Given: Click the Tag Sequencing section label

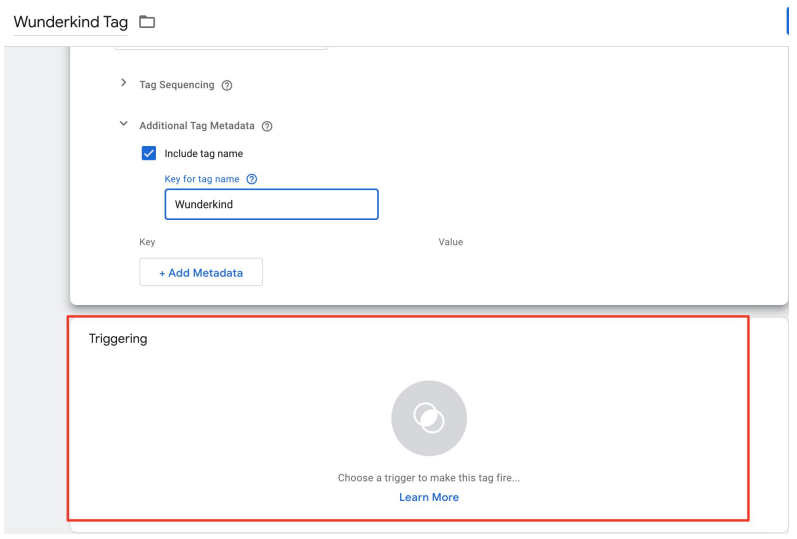Looking at the screenshot, I should pyautogui.click(x=177, y=85).
